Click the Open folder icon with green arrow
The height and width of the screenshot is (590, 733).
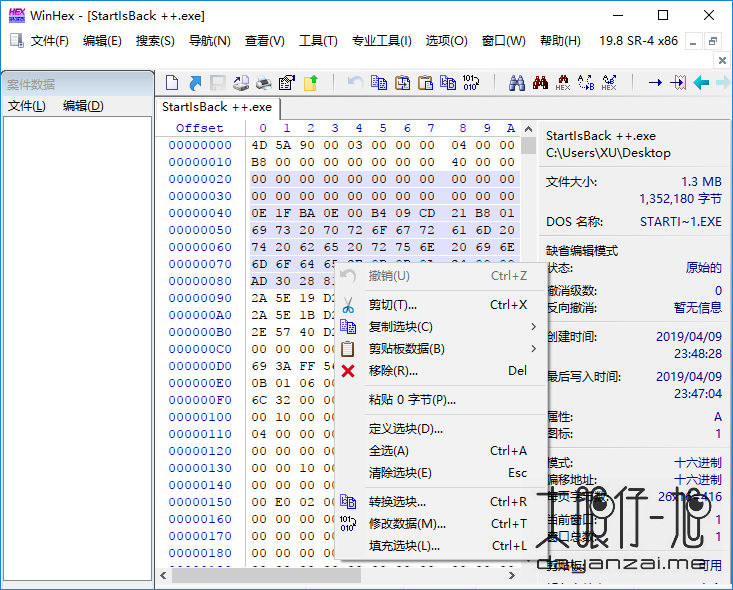[x=310, y=83]
